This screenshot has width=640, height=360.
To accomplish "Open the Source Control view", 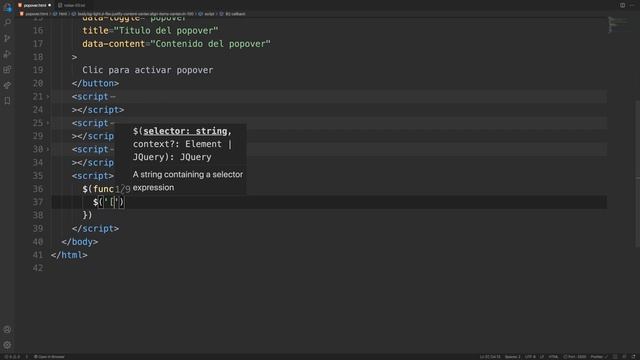I will click(x=7, y=38).
